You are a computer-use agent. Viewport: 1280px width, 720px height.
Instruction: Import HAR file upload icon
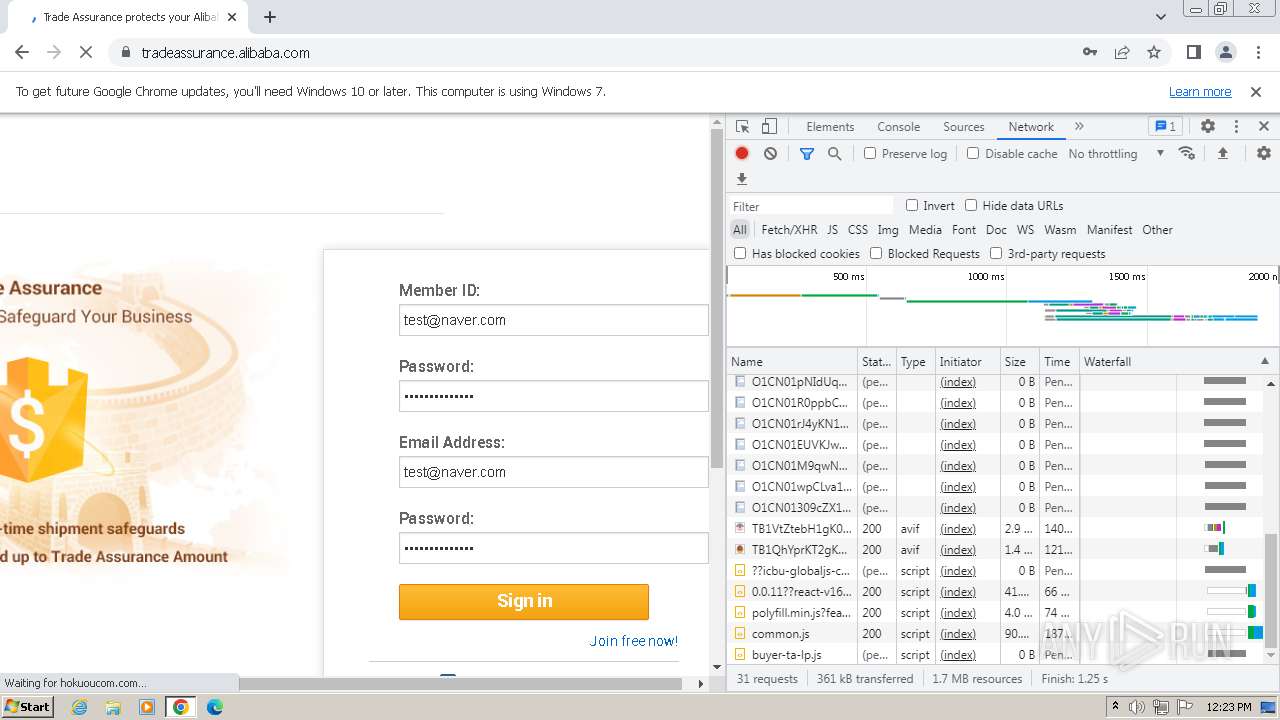(1222, 154)
